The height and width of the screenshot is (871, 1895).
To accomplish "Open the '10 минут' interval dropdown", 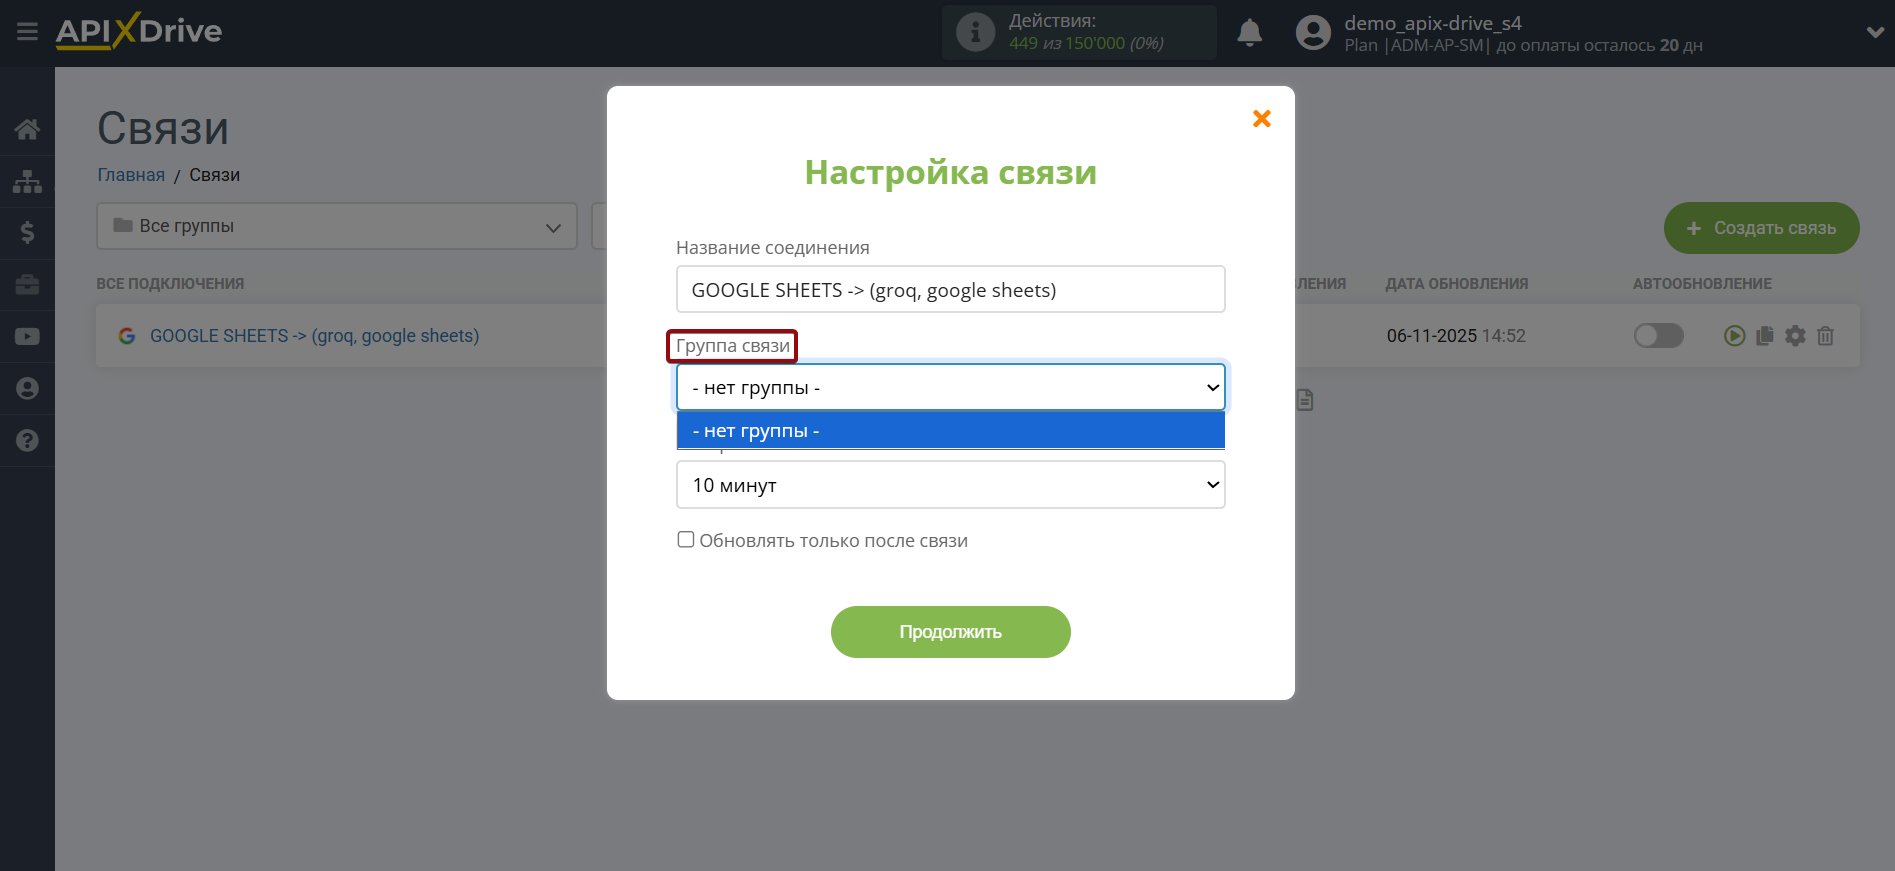I will tap(951, 485).
